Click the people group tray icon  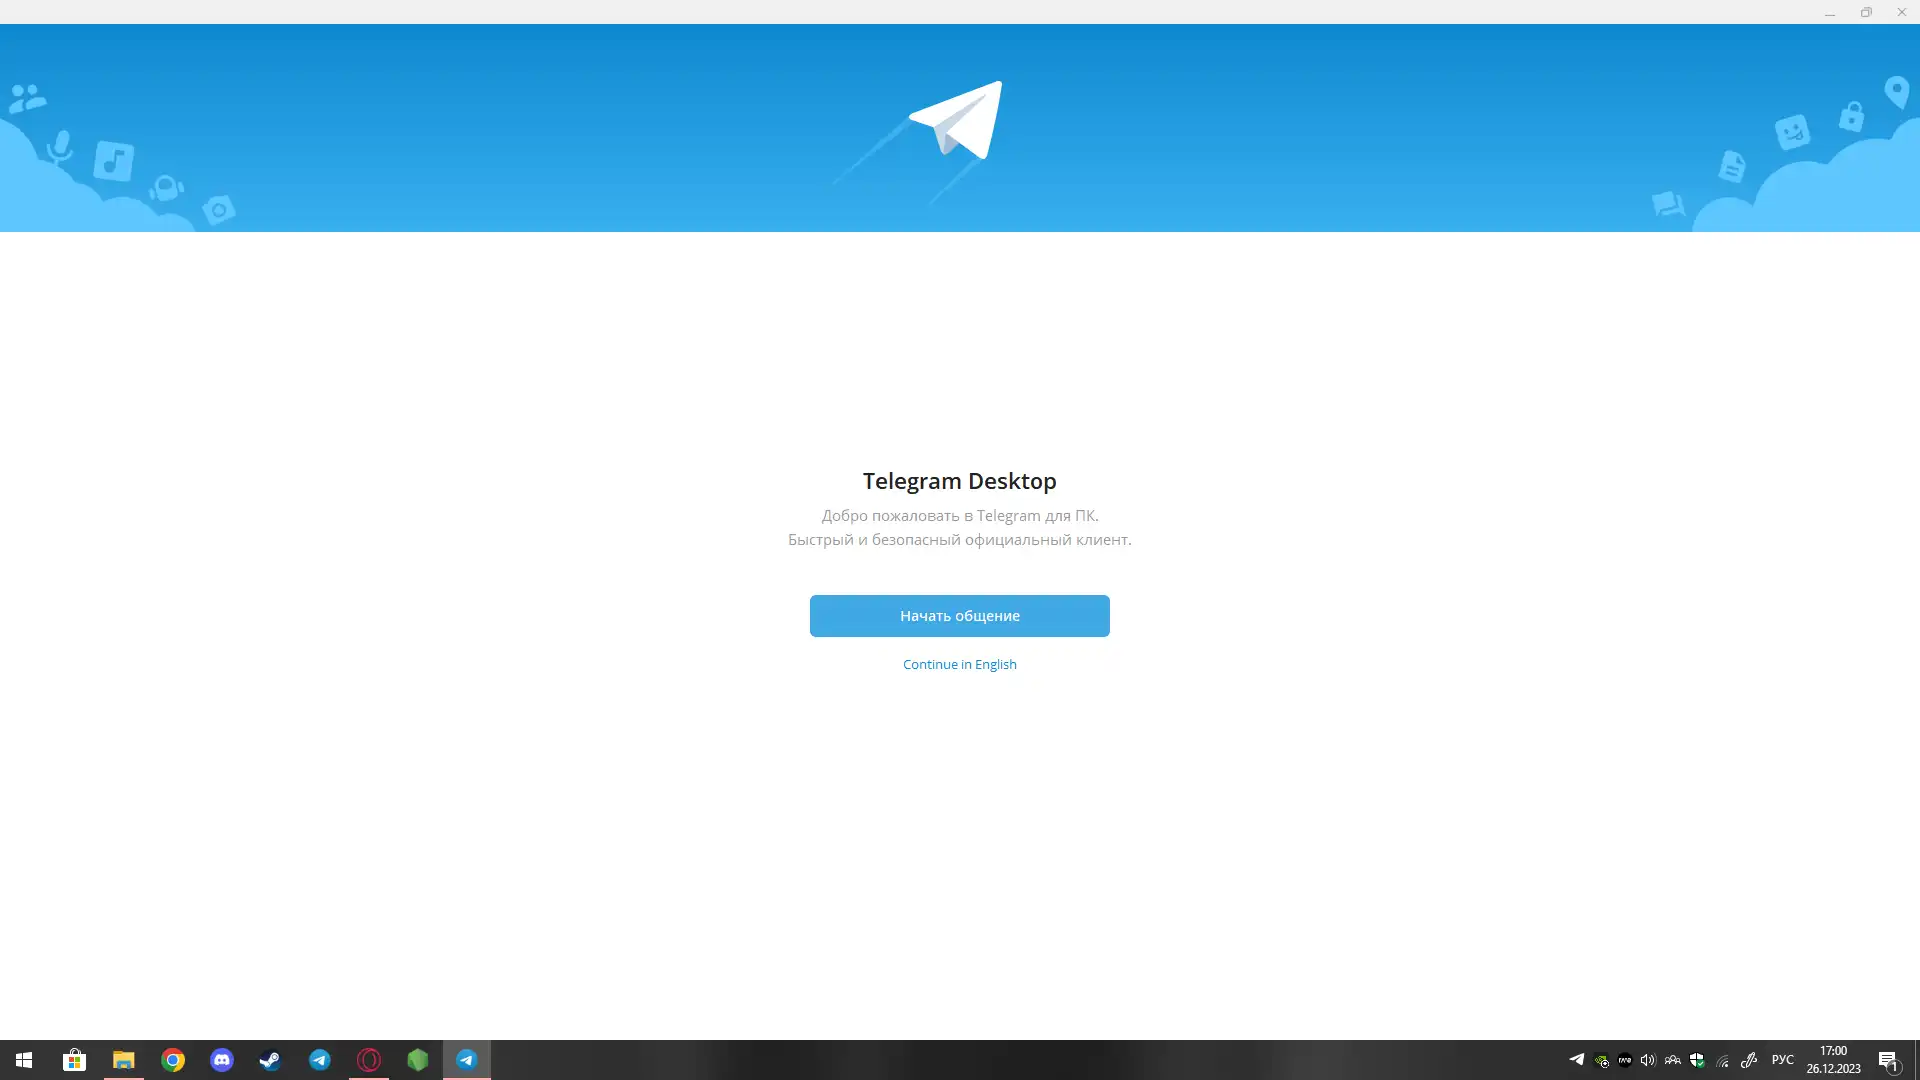(x=1672, y=1060)
